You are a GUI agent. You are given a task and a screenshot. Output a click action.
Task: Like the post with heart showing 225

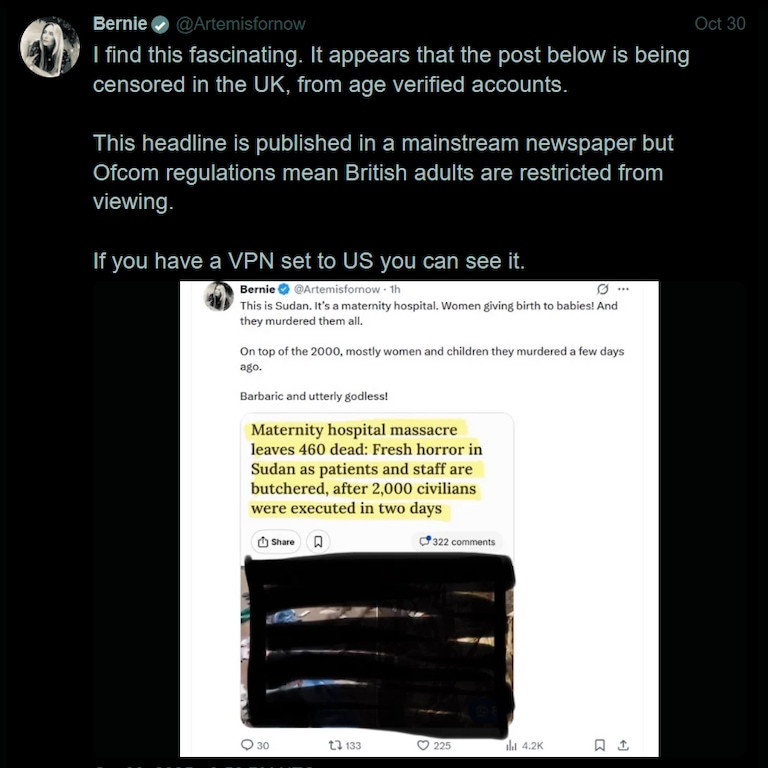(433, 745)
